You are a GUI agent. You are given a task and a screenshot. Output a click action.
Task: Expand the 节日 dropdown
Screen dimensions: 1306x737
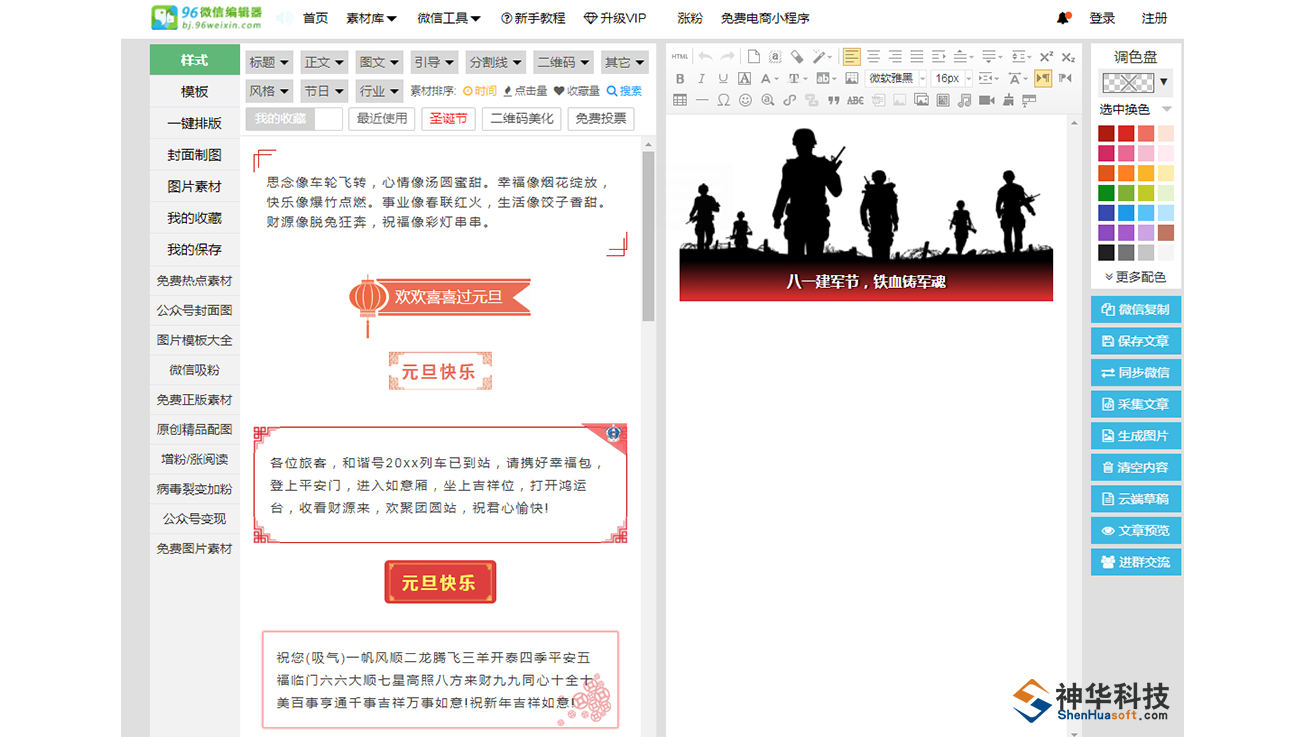[324, 91]
